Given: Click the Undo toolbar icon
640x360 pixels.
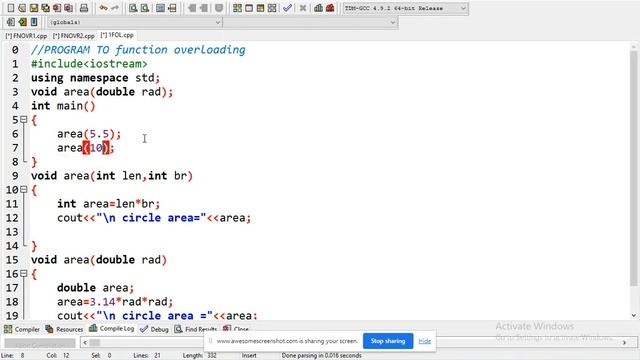Looking at the screenshot, I should point(103,8).
